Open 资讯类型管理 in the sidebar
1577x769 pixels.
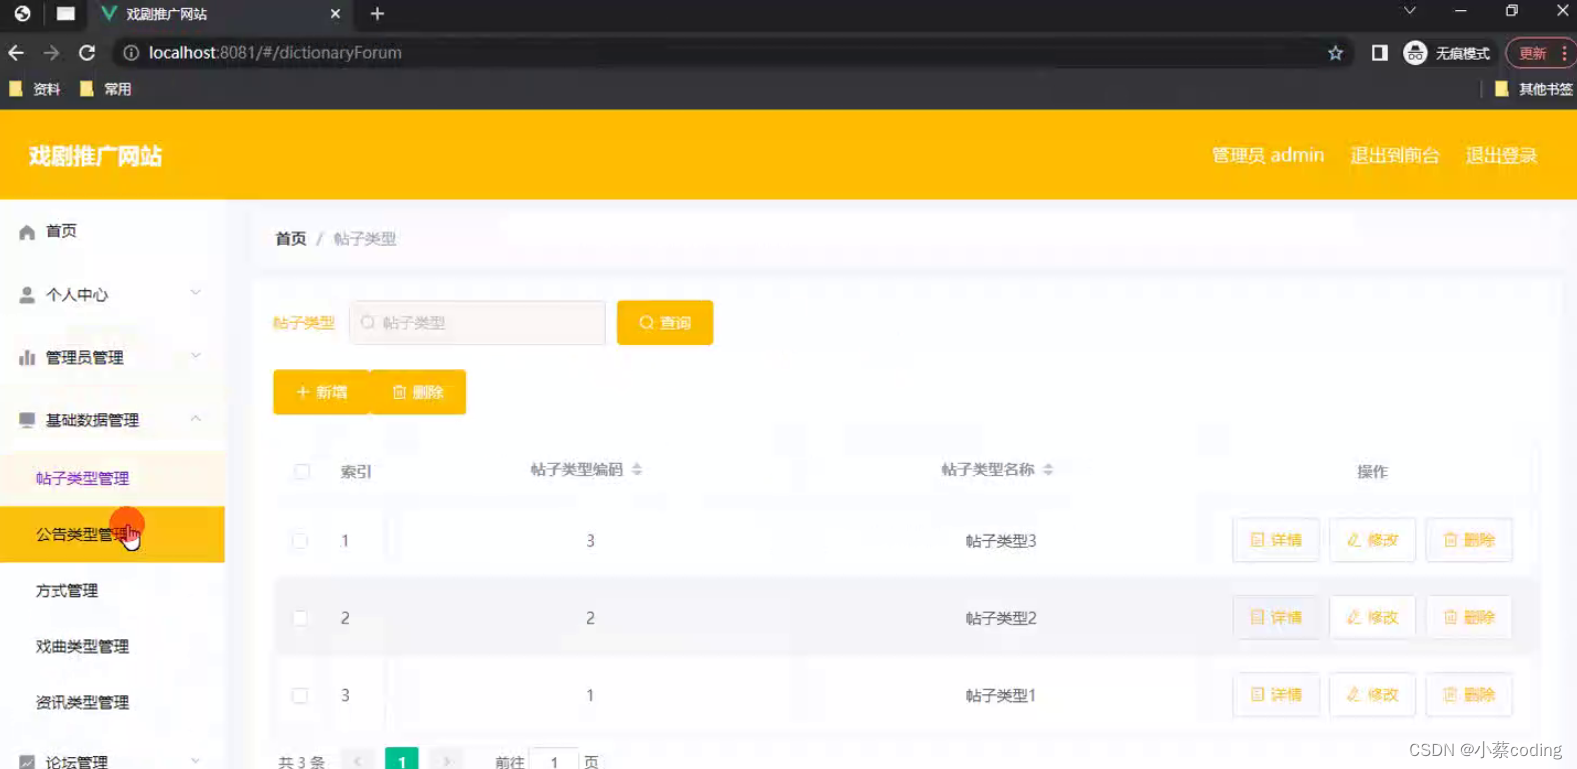tap(112, 702)
